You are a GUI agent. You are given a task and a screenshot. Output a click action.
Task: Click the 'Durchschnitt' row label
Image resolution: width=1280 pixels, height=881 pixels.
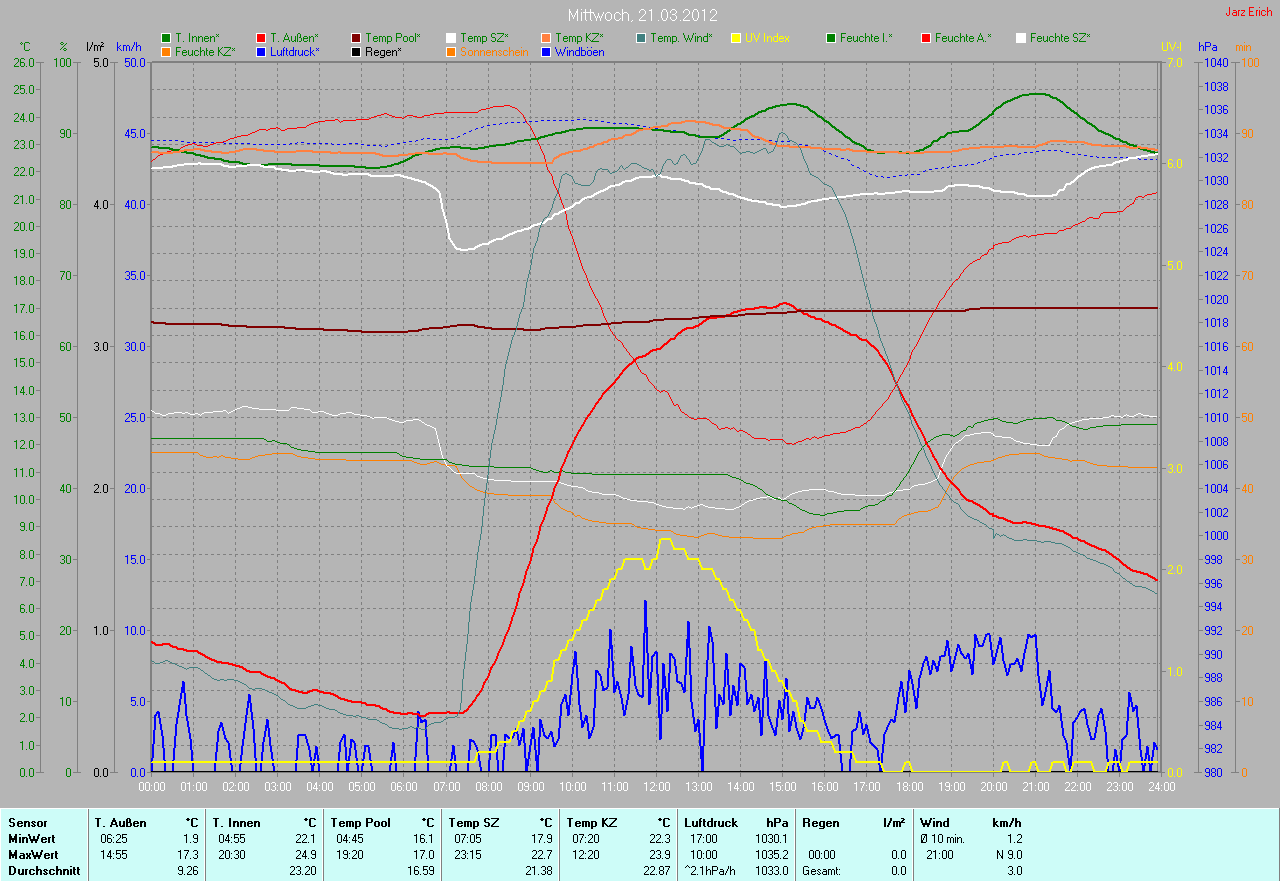pos(43,871)
